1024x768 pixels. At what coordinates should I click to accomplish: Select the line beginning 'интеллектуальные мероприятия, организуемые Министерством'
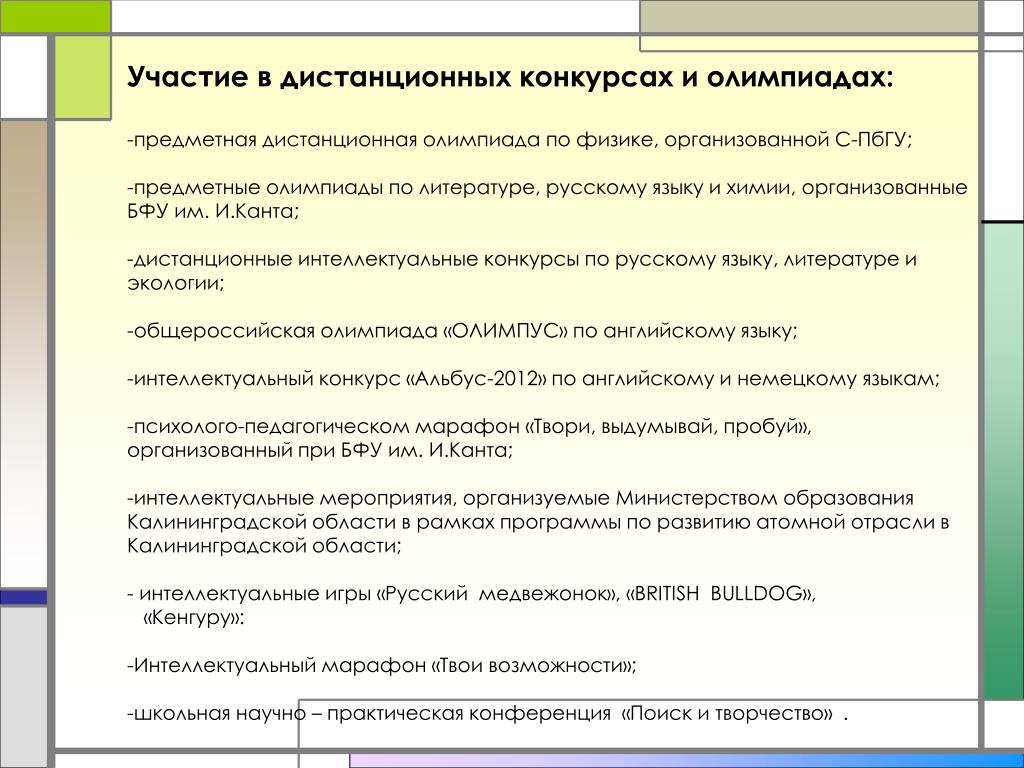520,499
